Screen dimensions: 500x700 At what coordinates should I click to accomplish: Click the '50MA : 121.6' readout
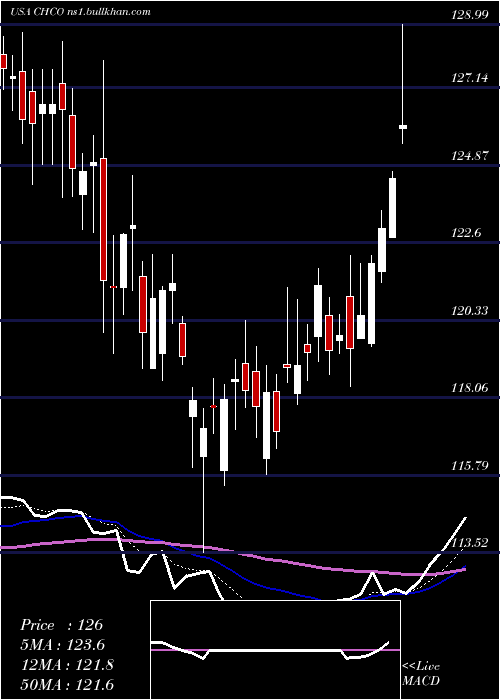click(x=67, y=684)
